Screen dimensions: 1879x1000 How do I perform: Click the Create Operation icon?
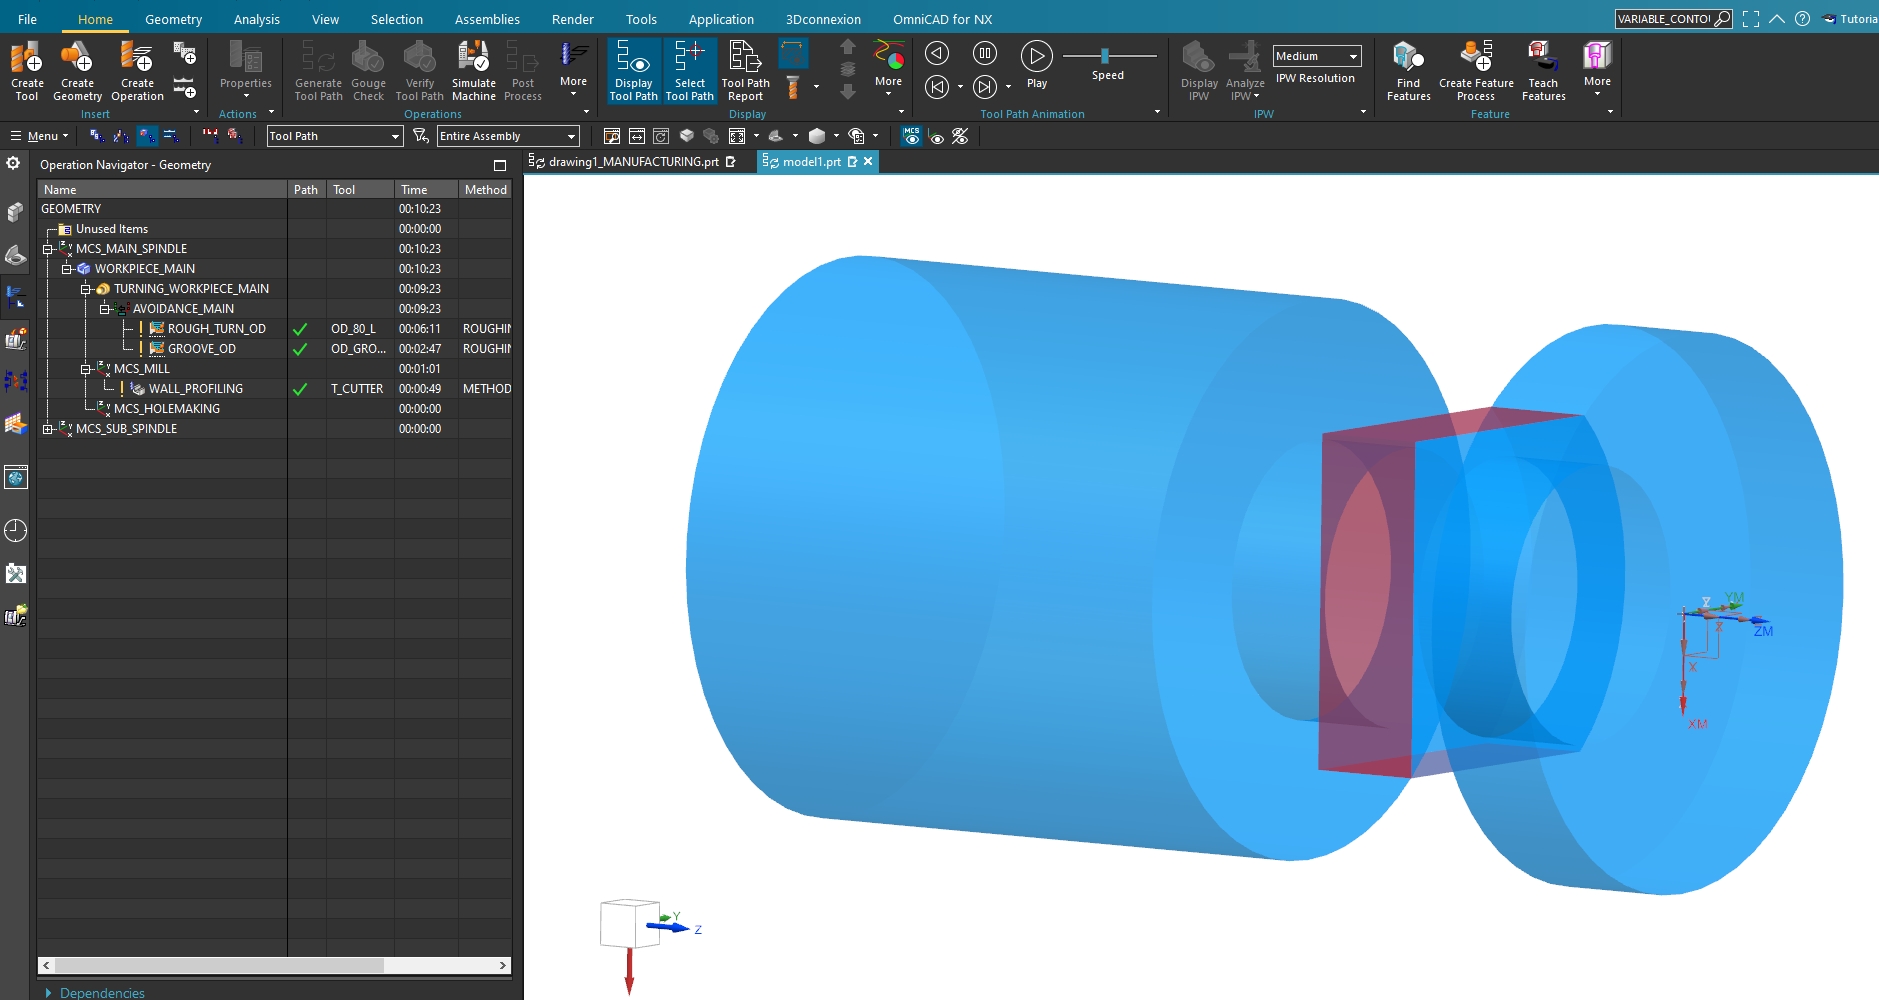pos(137,70)
